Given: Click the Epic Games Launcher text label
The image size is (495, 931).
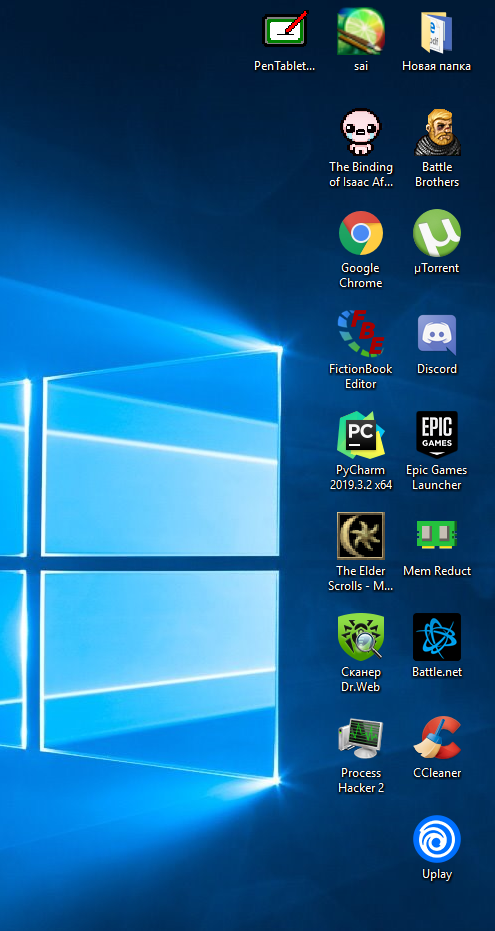Looking at the screenshot, I should (437, 477).
